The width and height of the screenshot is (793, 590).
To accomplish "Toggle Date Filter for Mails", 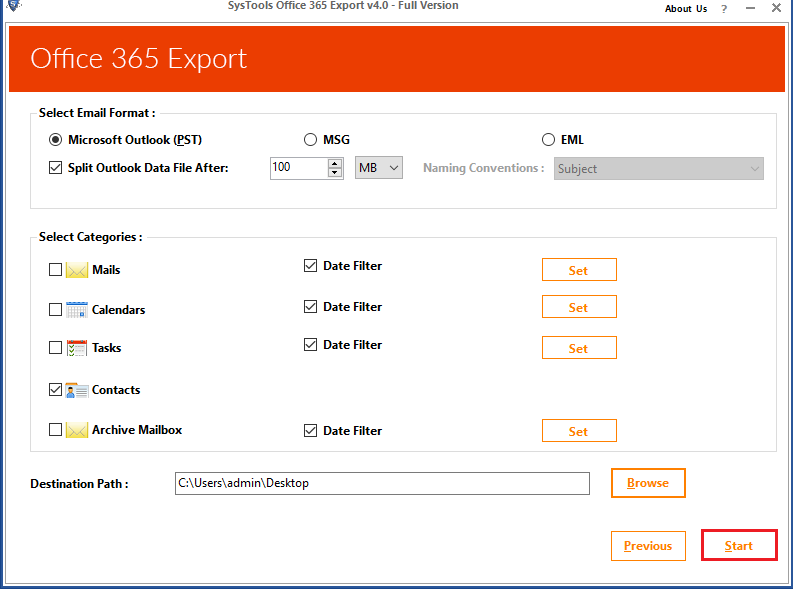I will point(311,266).
